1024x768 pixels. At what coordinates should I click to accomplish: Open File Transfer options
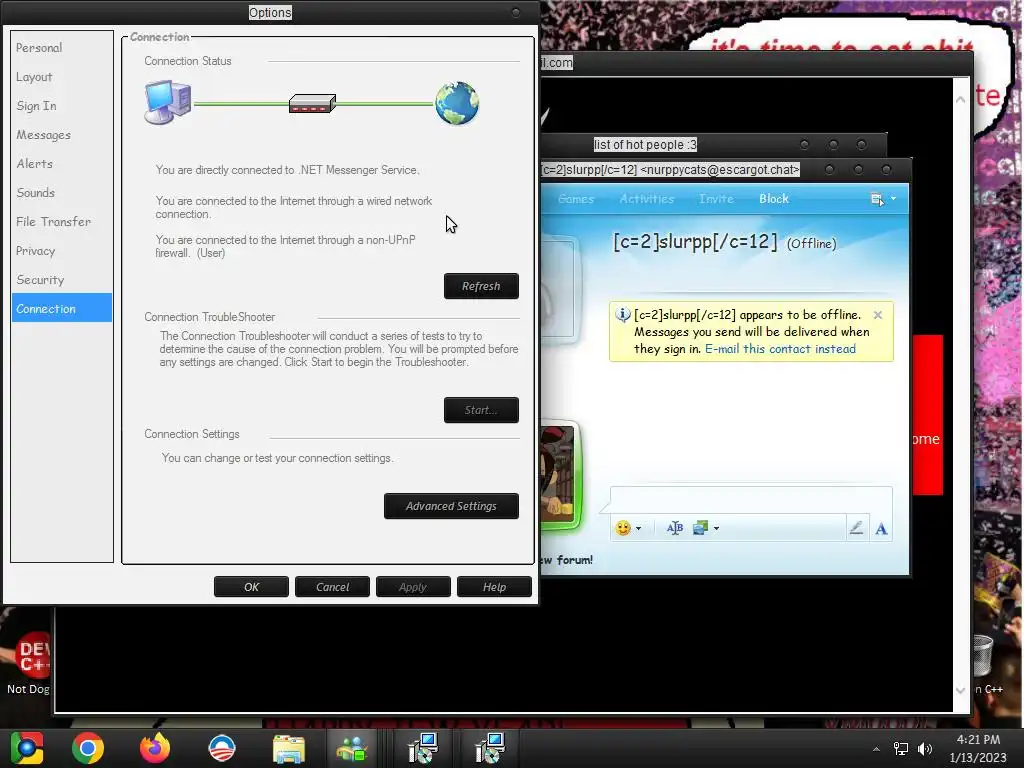pyautogui.click(x=54, y=222)
